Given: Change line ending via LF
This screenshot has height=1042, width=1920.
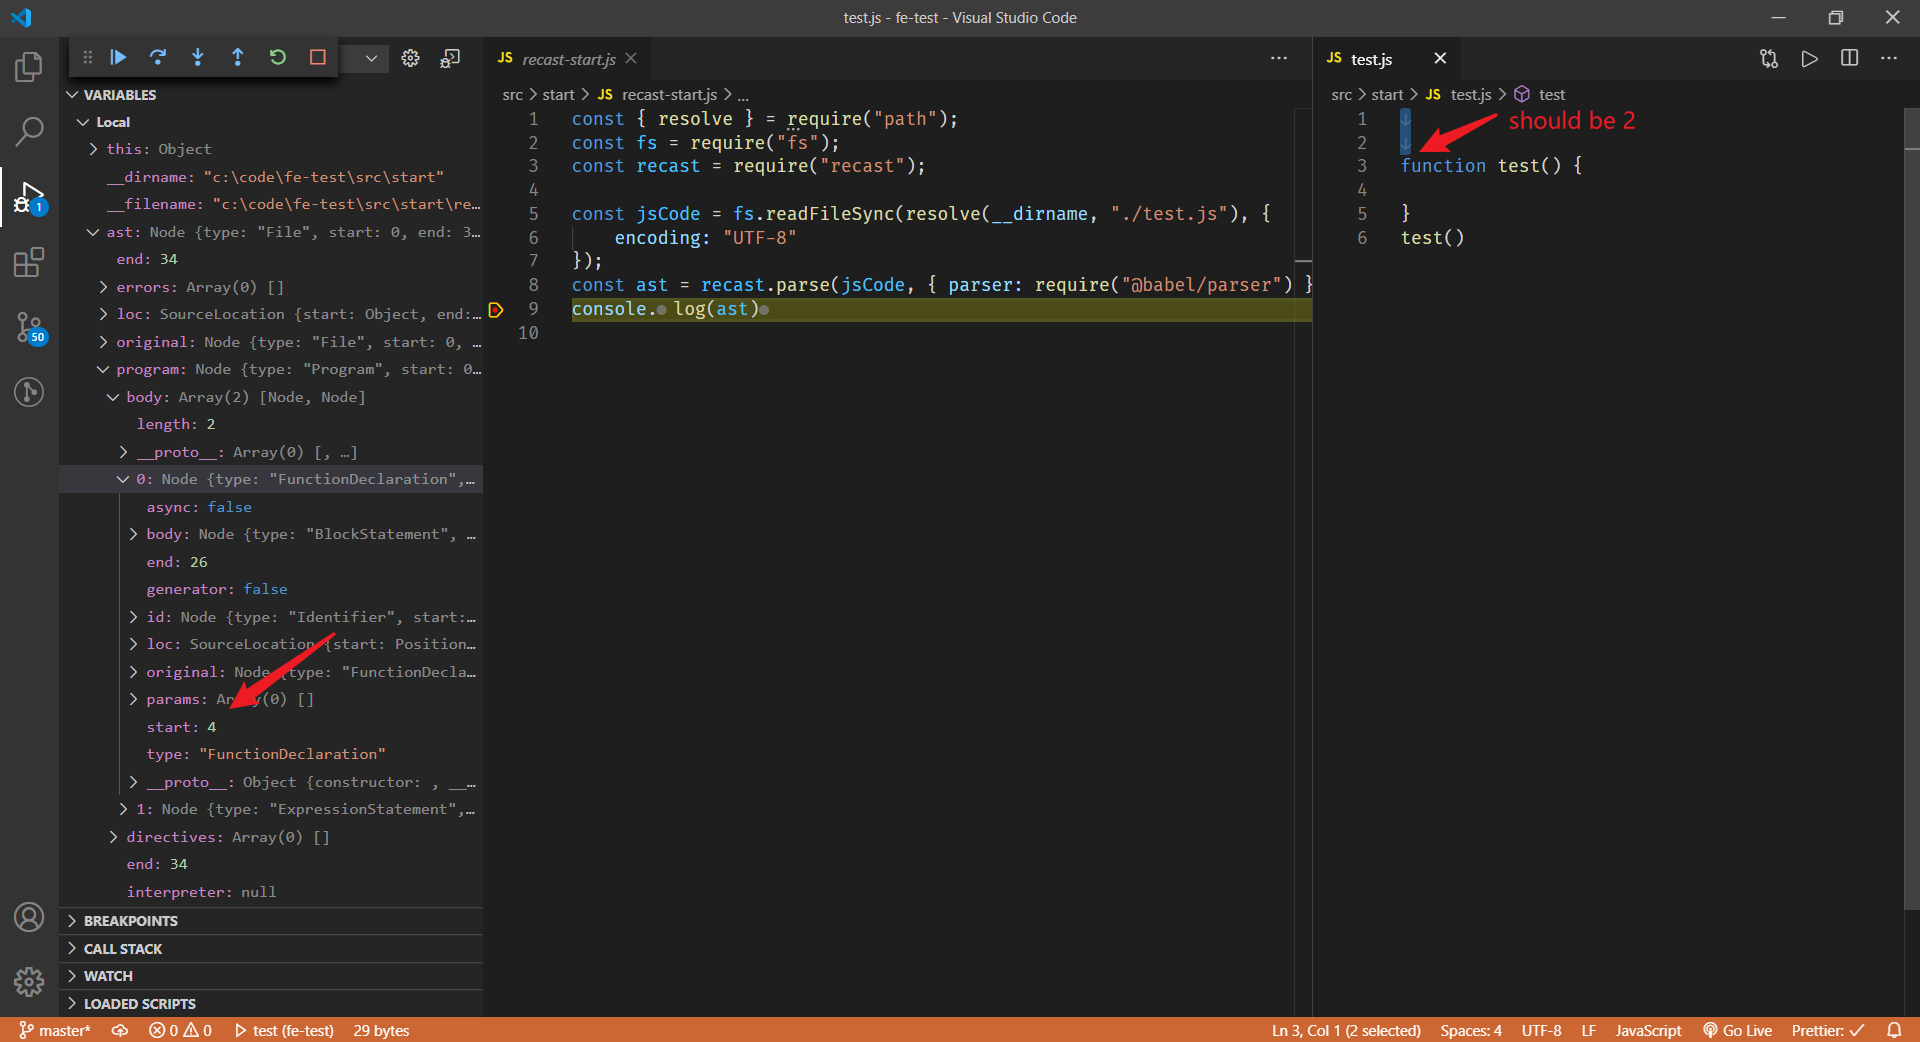Looking at the screenshot, I should coord(1588,1030).
